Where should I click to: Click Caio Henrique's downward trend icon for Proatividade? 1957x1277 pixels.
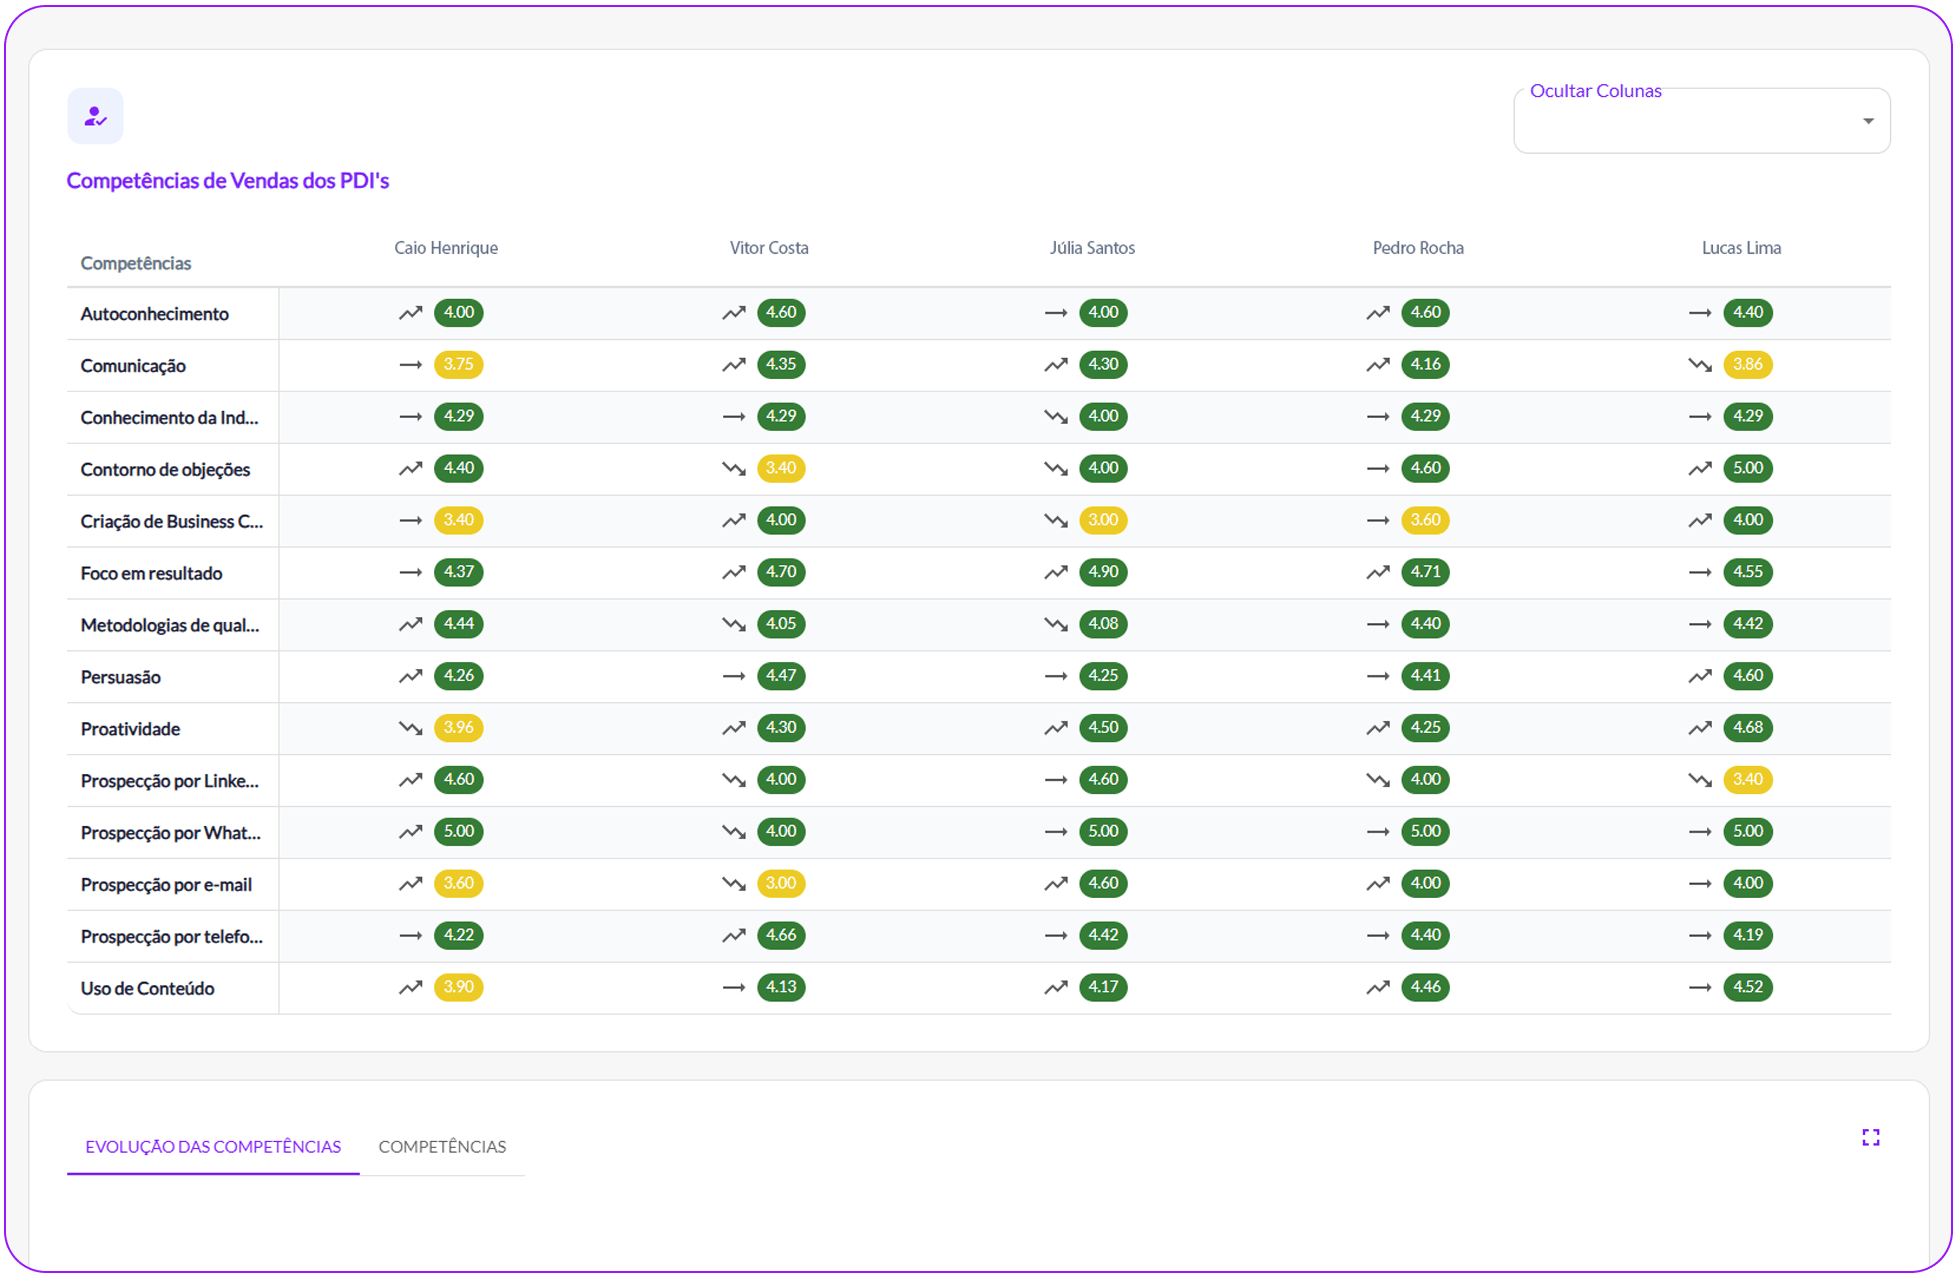(x=410, y=728)
